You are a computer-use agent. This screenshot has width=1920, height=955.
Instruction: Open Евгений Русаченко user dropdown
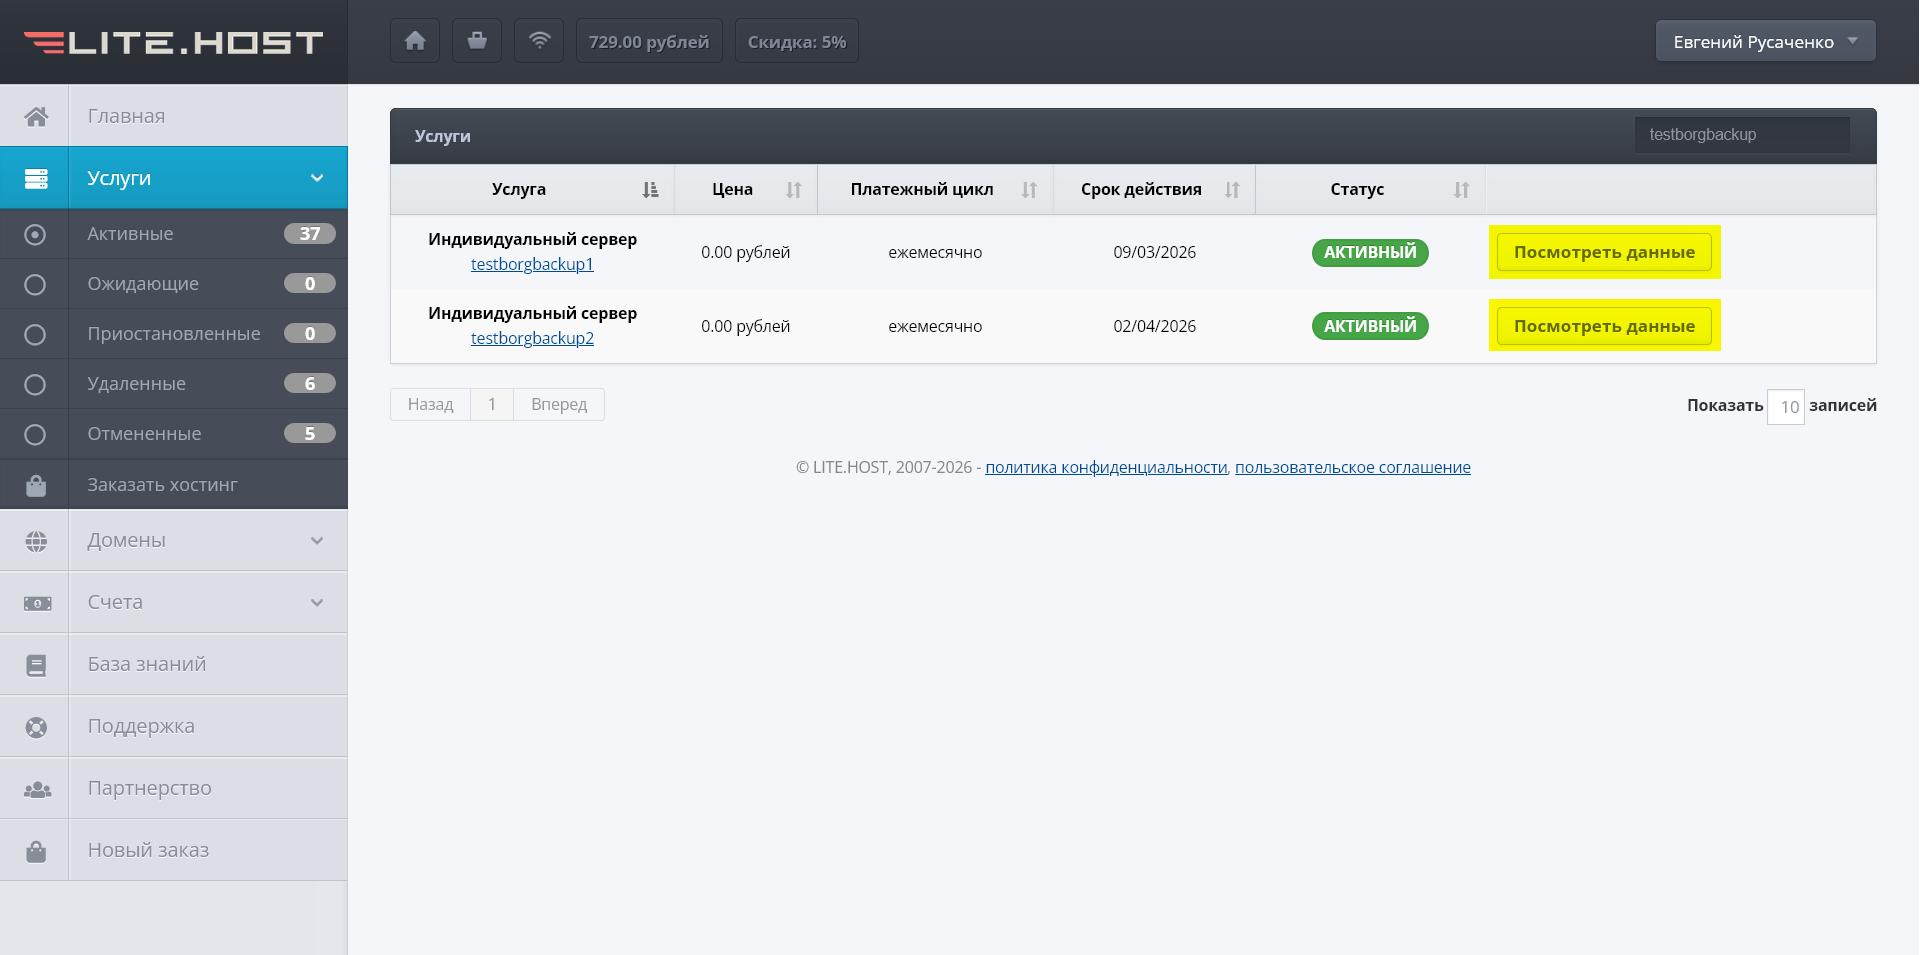[x=1765, y=41]
